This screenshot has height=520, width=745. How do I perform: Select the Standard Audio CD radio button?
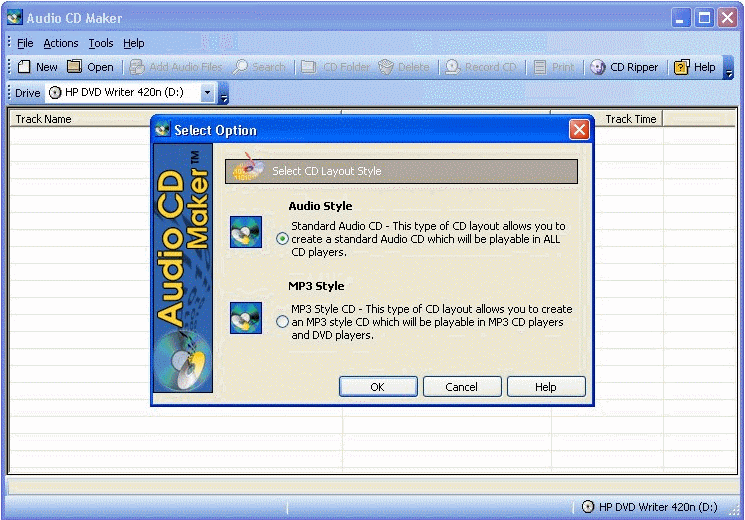point(282,239)
